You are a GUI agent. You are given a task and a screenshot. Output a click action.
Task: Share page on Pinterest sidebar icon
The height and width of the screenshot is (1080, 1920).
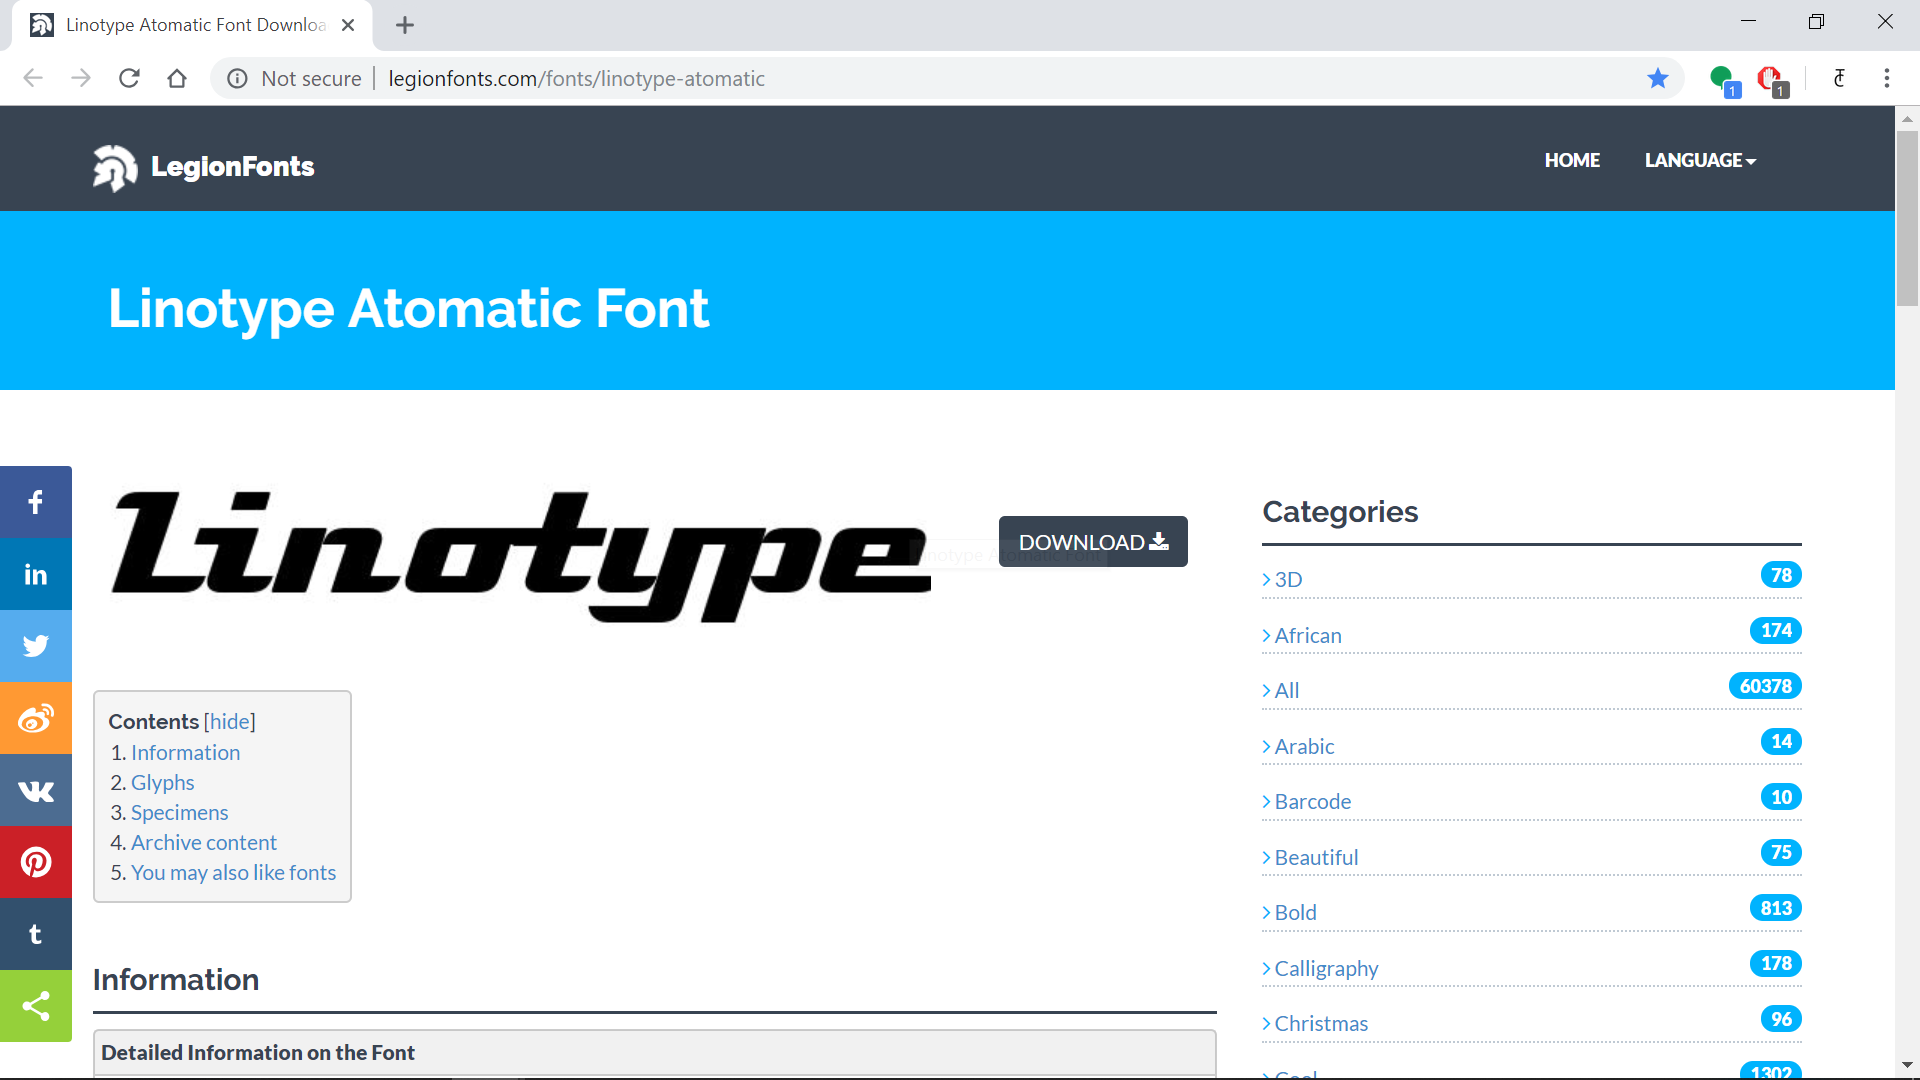(36, 862)
